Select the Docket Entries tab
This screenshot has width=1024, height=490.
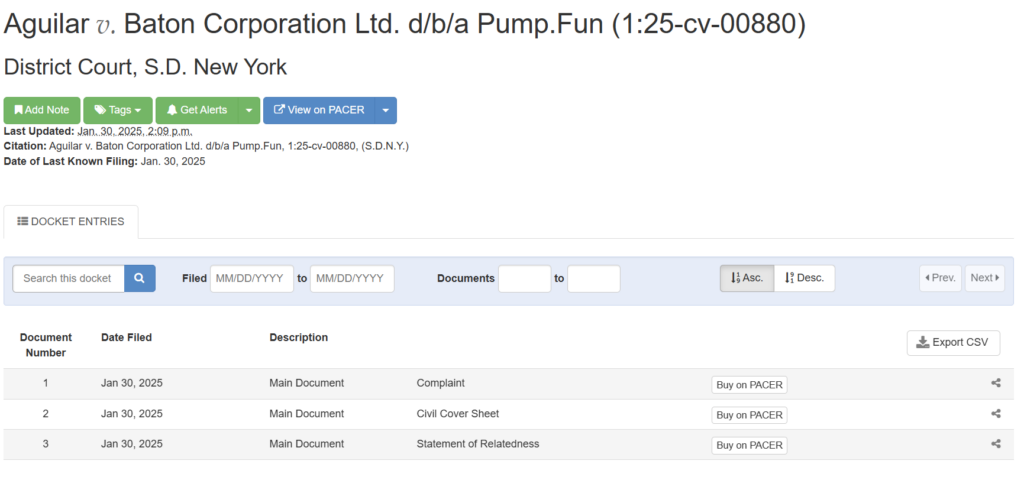click(x=71, y=221)
